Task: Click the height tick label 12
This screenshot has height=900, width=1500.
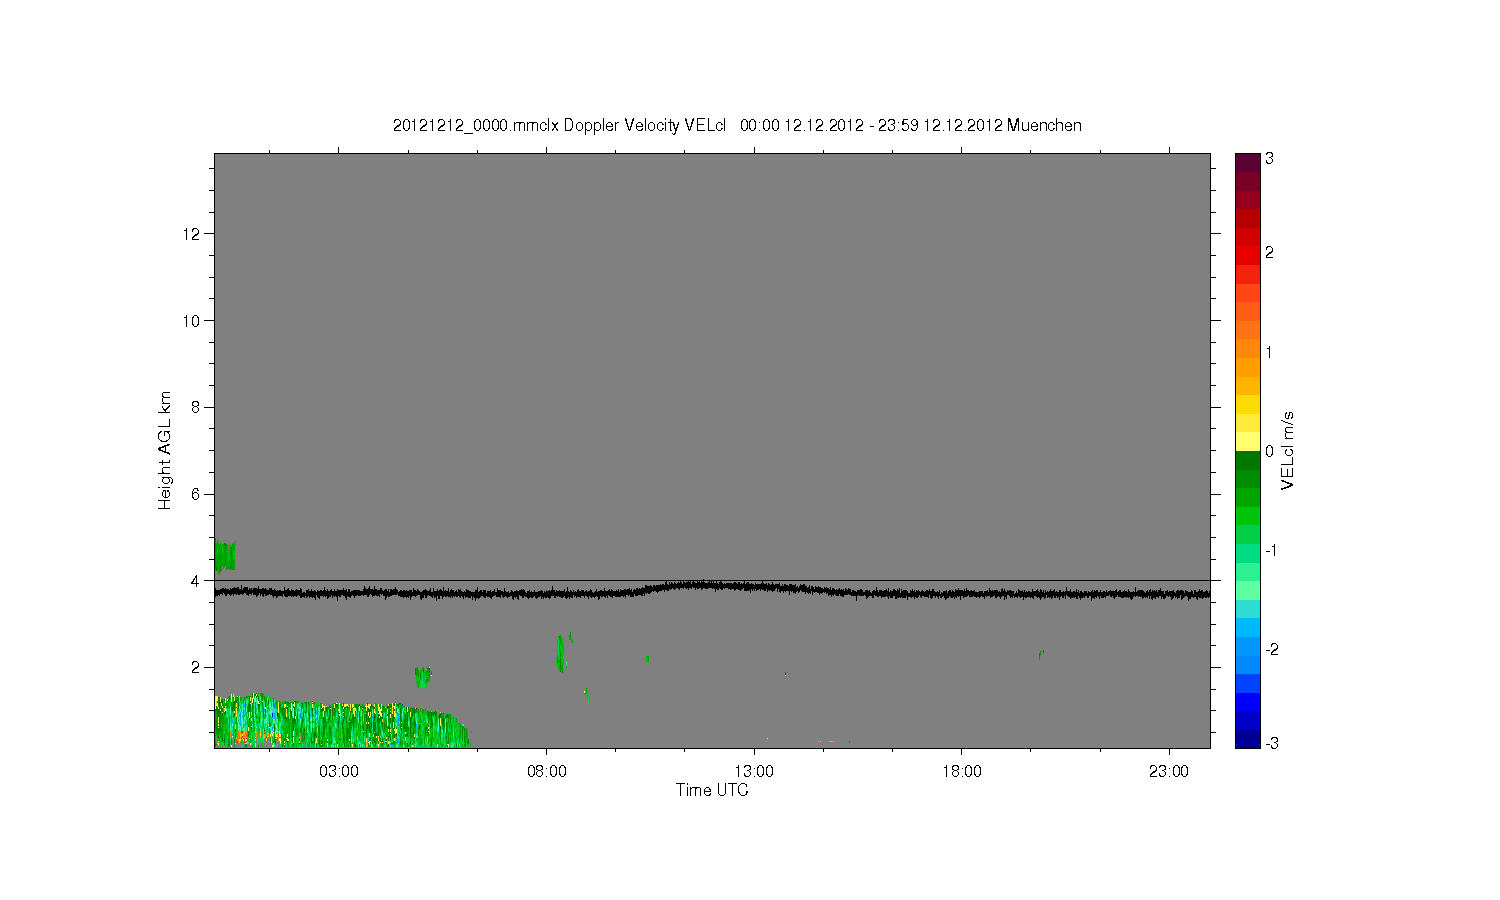Action: [193, 234]
